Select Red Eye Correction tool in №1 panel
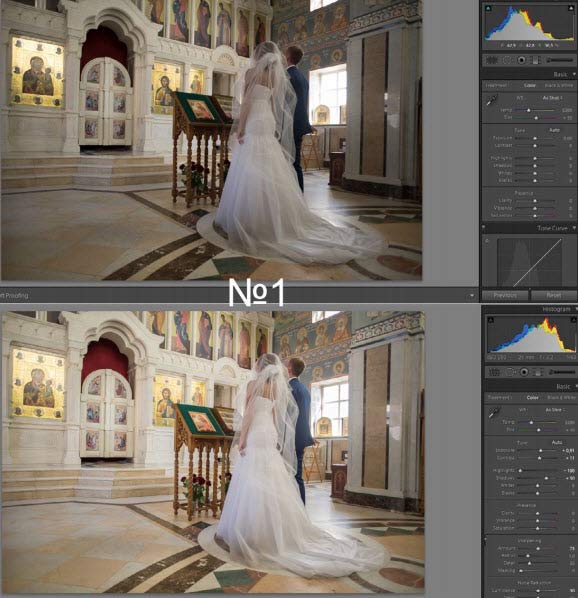 pyautogui.click(x=522, y=60)
